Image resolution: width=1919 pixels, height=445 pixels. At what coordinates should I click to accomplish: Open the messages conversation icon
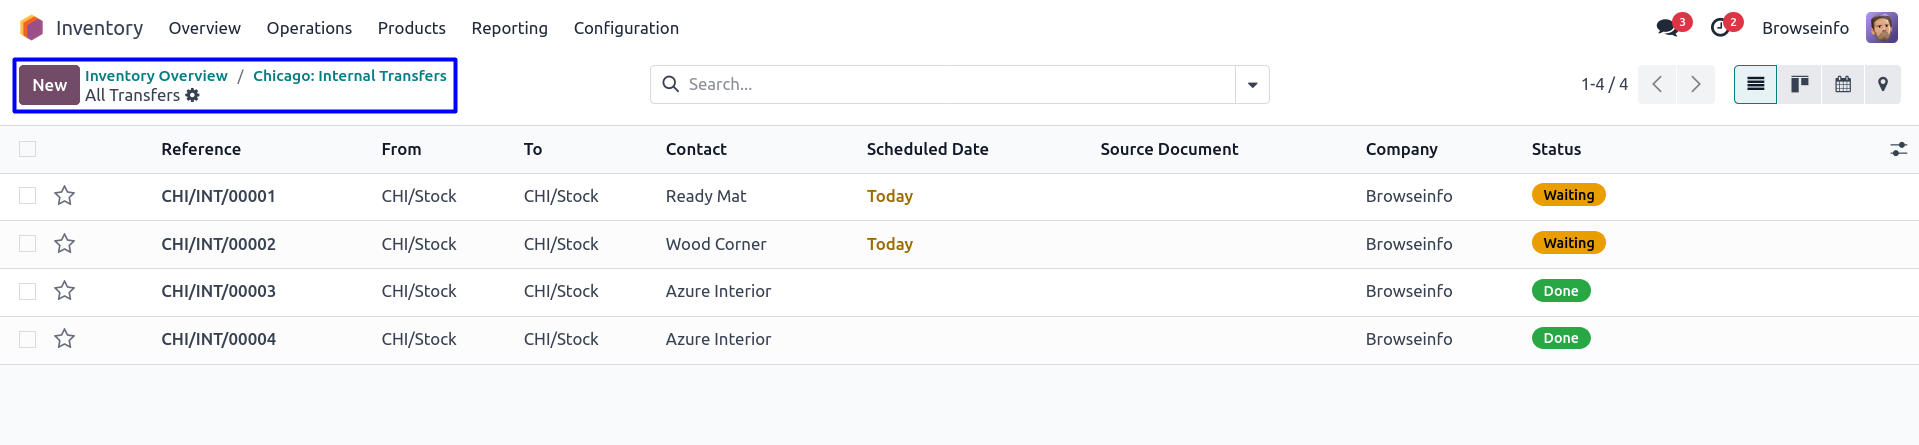coord(1667,28)
